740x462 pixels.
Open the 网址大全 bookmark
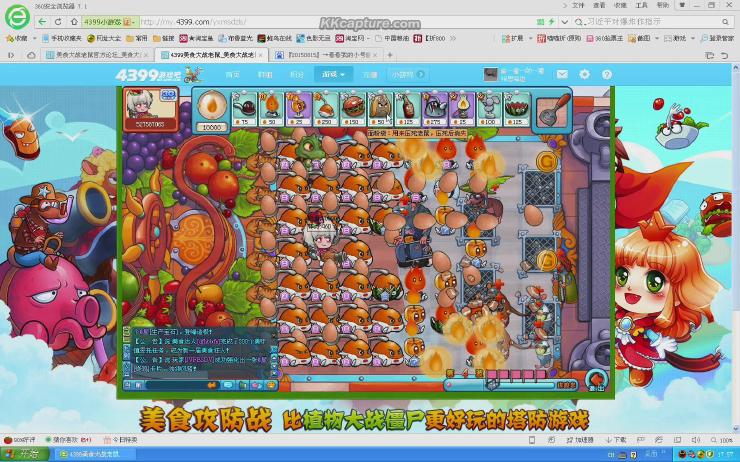coord(102,38)
